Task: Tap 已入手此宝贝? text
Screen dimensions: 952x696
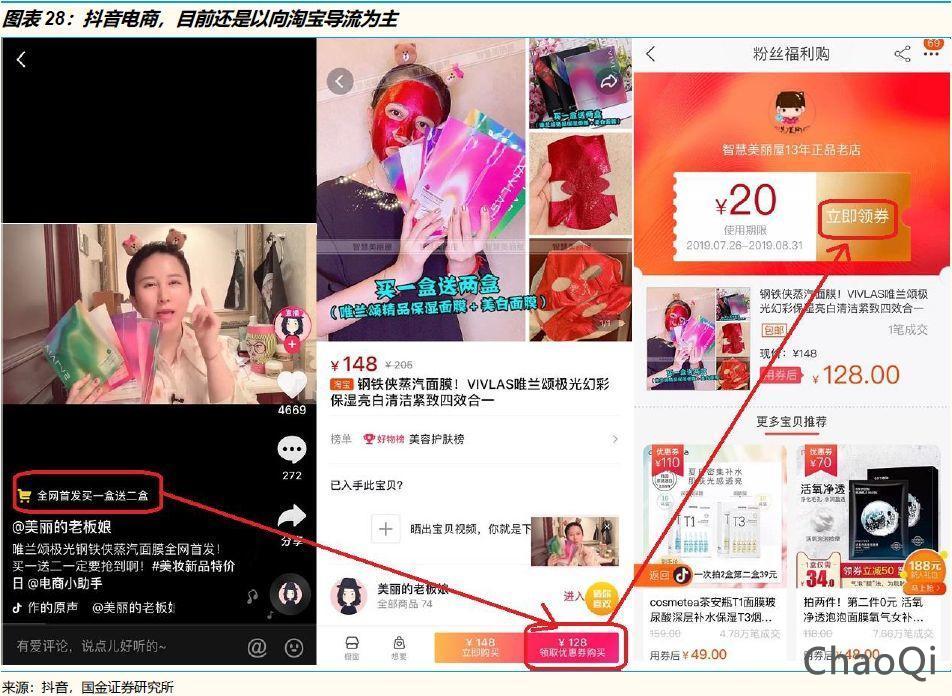Action: coord(366,485)
